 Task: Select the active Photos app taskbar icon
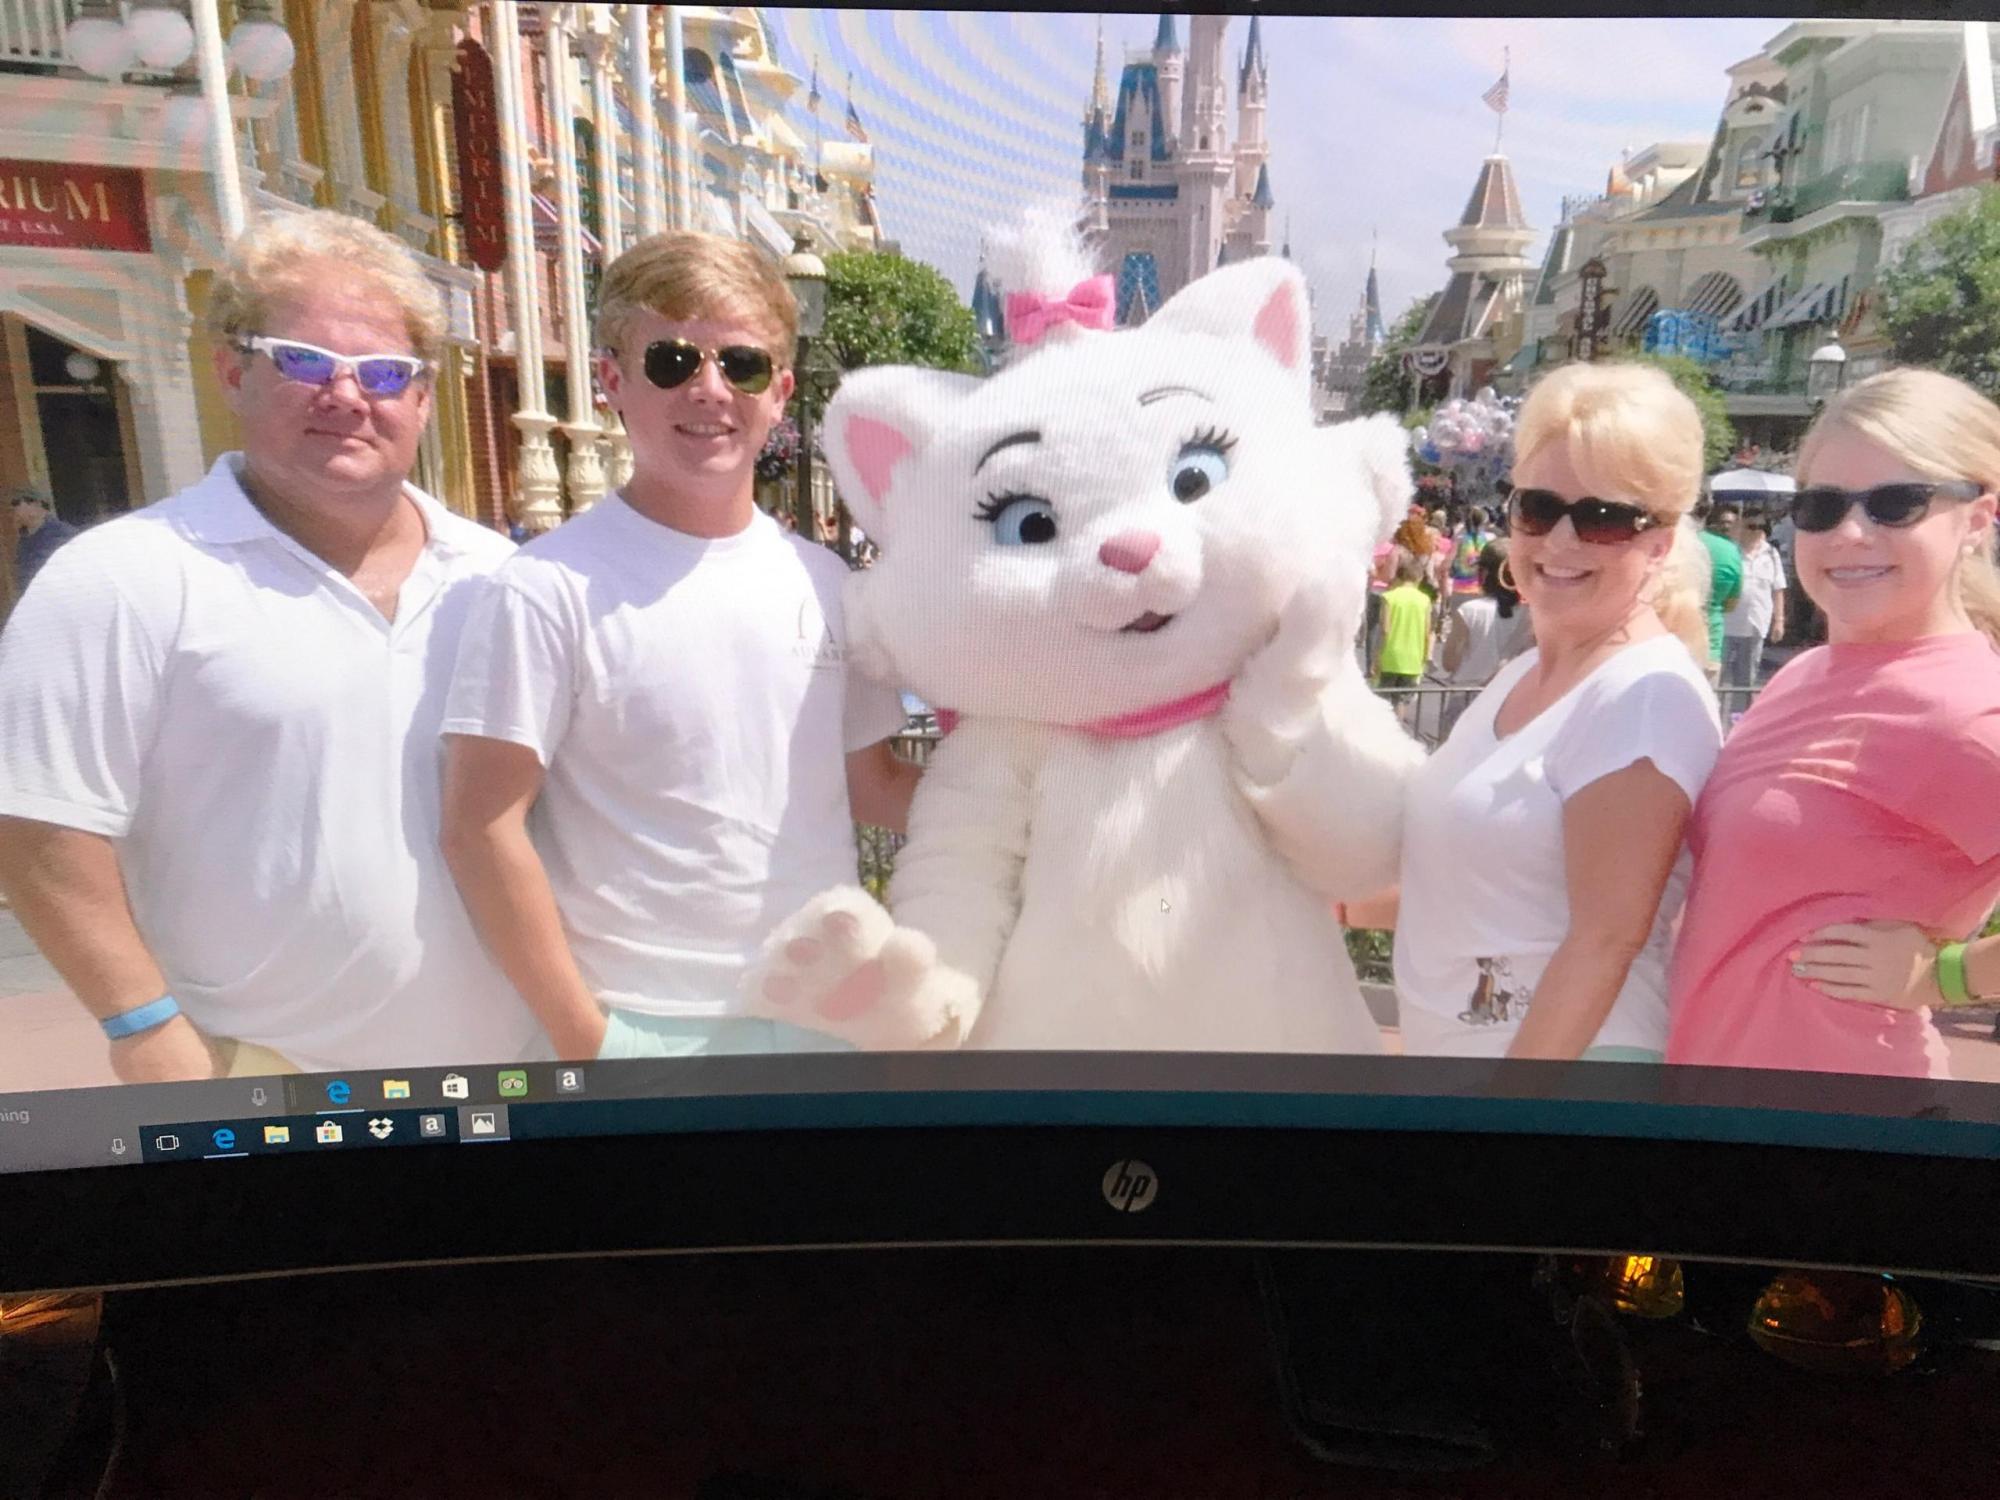[483, 1123]
